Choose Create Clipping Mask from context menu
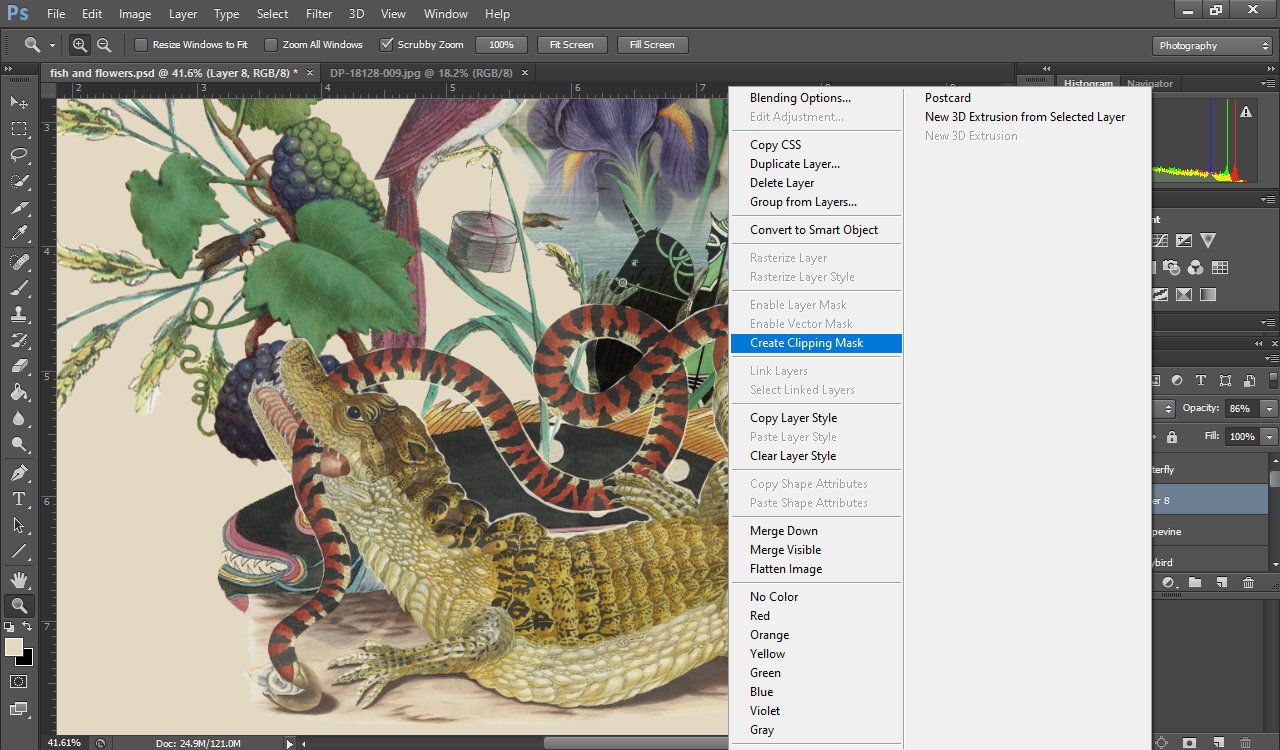 (x=806, y=343)
